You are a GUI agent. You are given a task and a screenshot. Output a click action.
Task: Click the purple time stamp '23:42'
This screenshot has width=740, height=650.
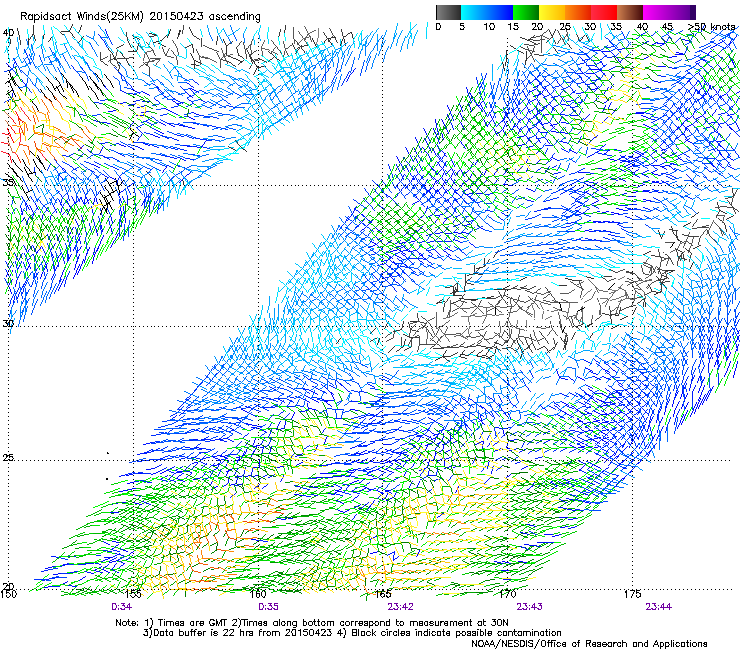[x=400, y=607]
